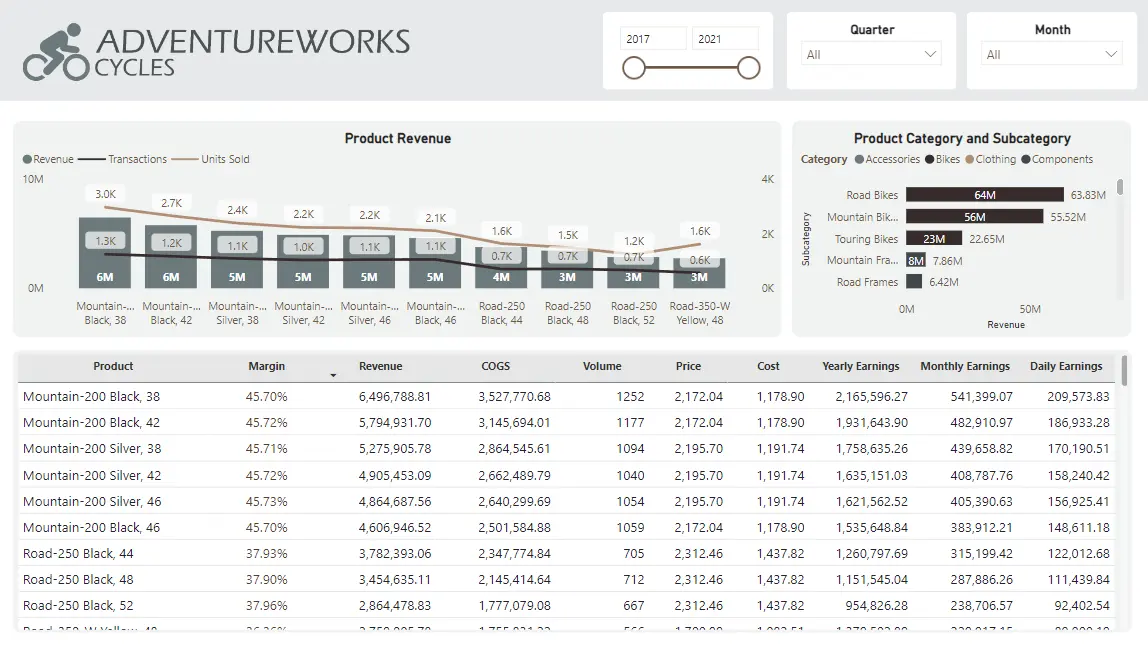Expand the Month dropdown
This screenshot has width=1148, height=645.
click(1051, 54)
